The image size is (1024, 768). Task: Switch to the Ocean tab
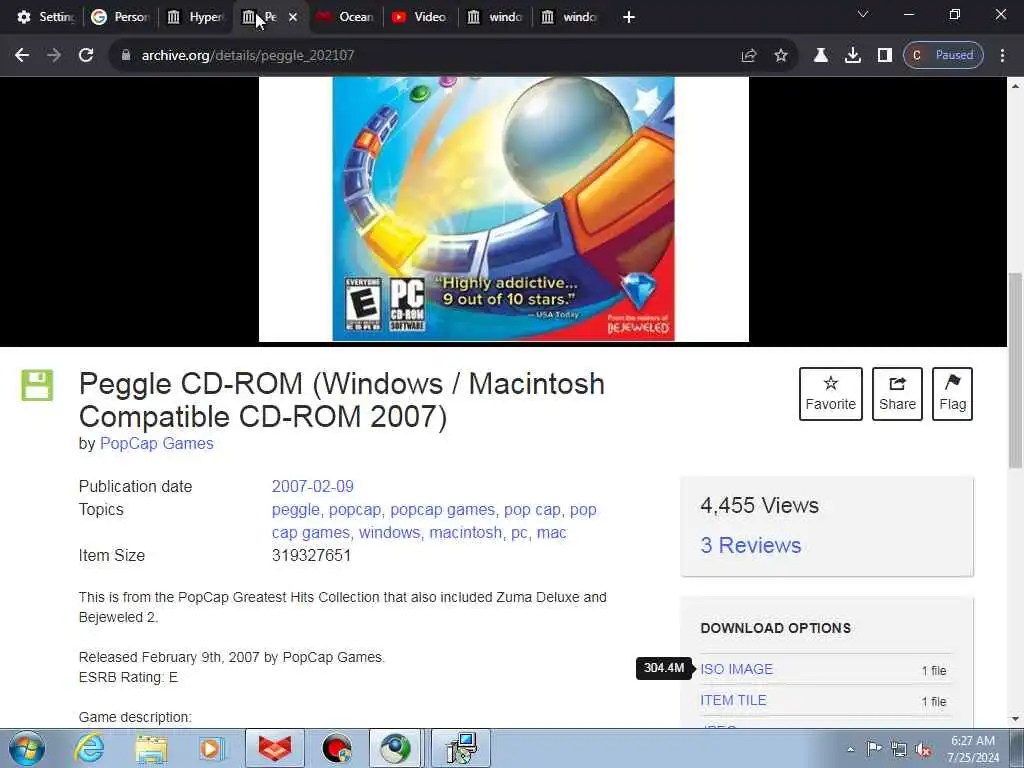[x=345, y=17]
